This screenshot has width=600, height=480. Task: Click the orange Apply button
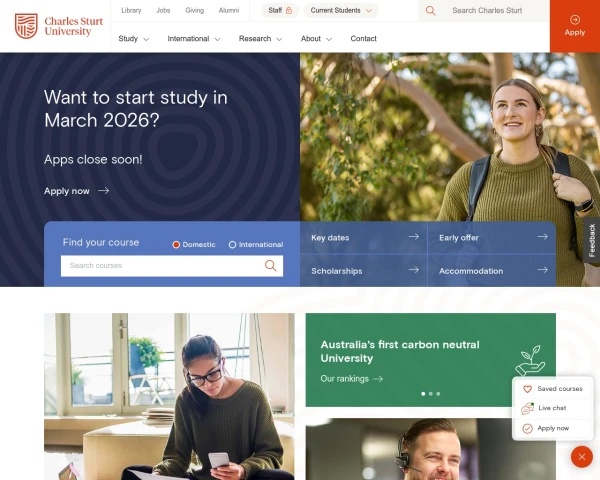(575, 26)
